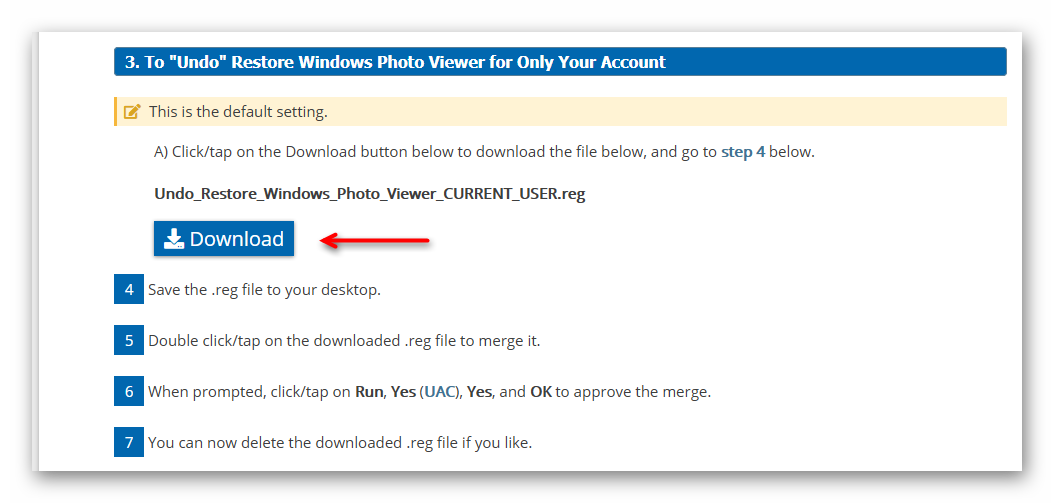Click the blue number 6 step badge
Screen dimensions: 1054x503
[x=129, y=392]
